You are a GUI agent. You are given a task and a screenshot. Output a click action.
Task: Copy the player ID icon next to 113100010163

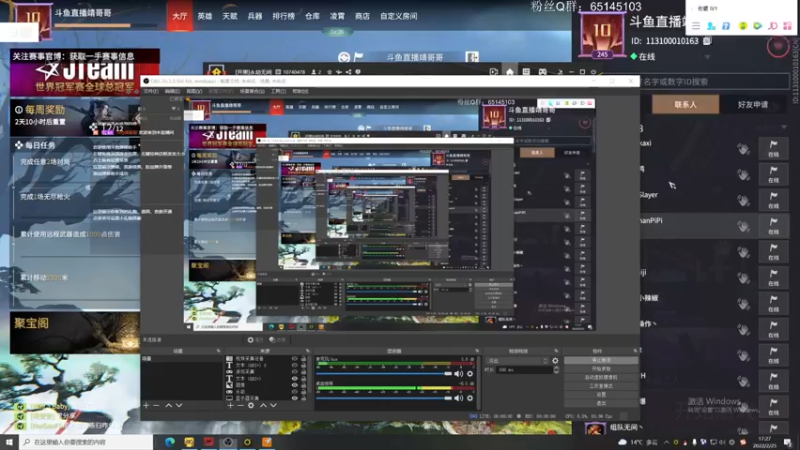click(x=707, y=40)
